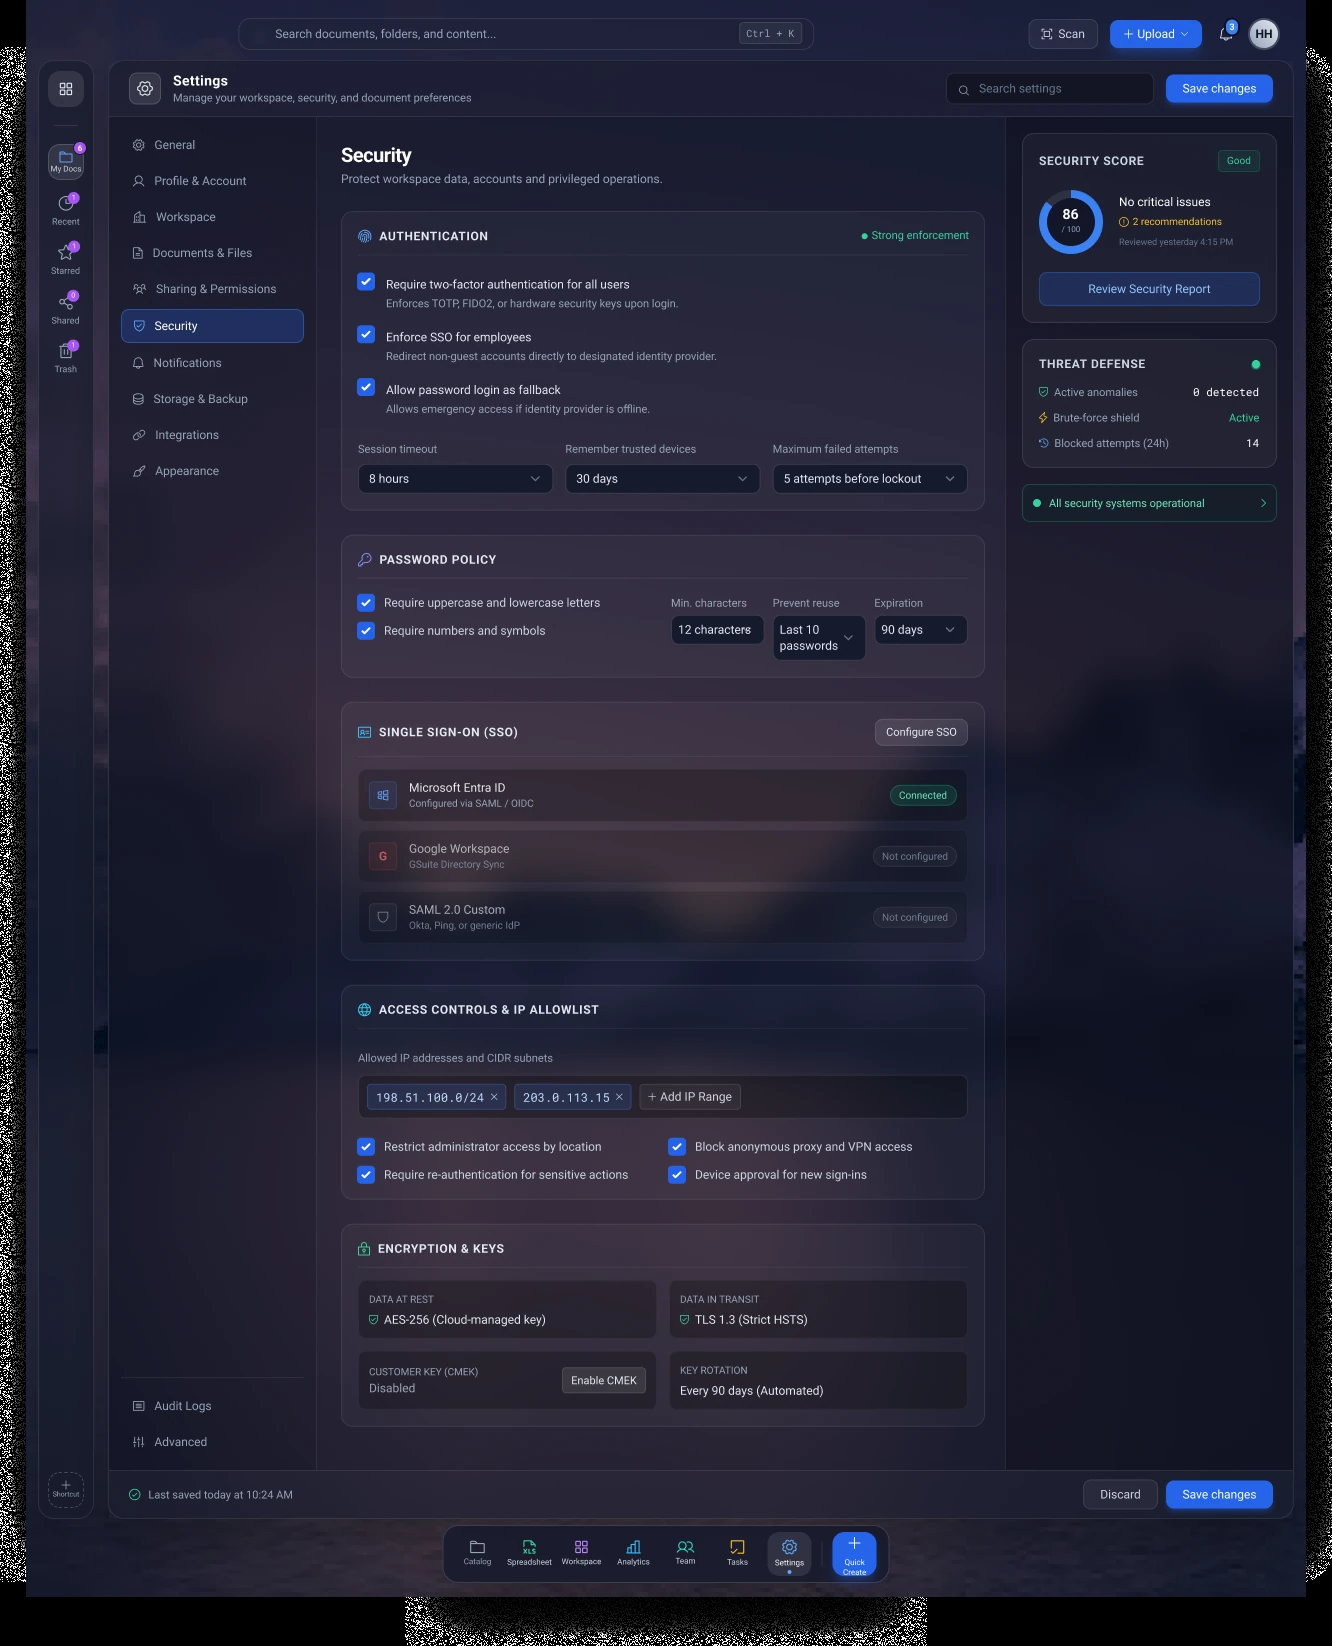Toggle Require numbers and symbols checkbox

click(366, 631)
